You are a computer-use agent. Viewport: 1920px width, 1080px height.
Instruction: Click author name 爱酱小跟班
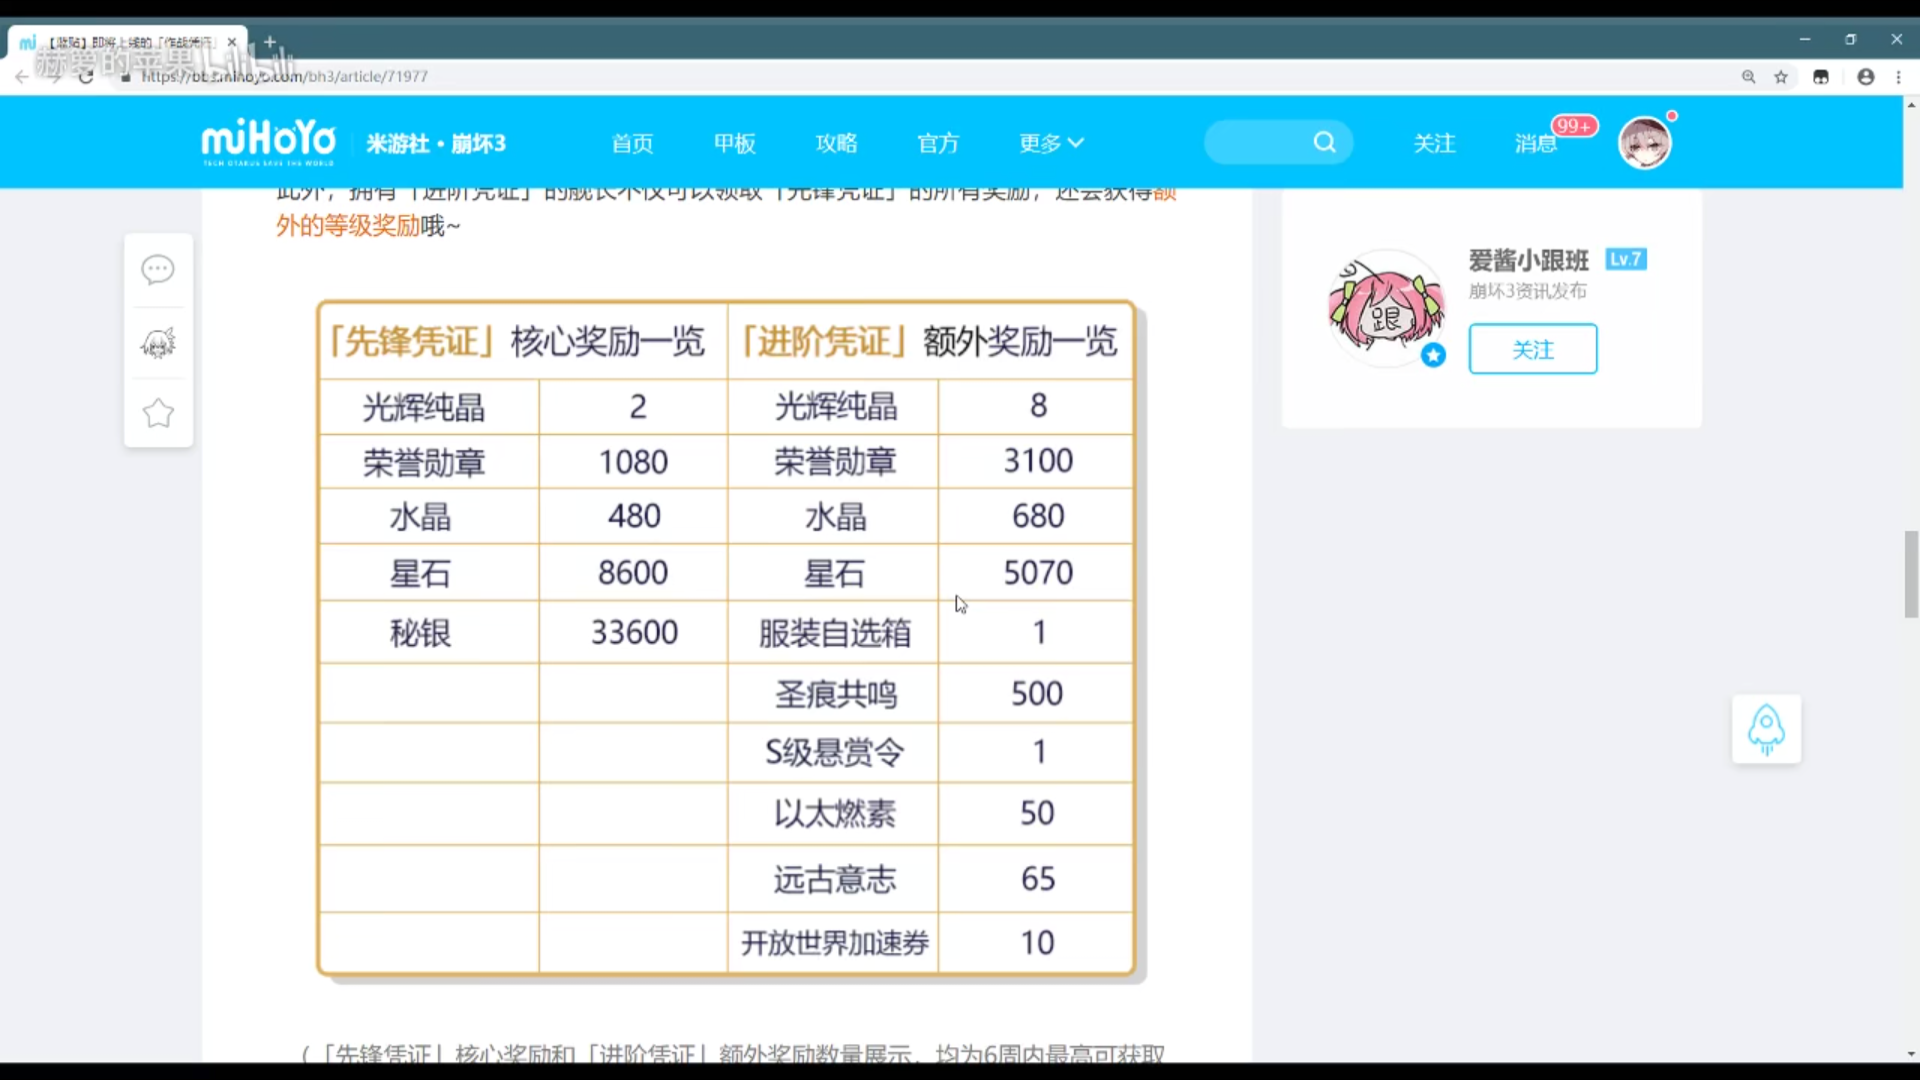coord(1528,260)
